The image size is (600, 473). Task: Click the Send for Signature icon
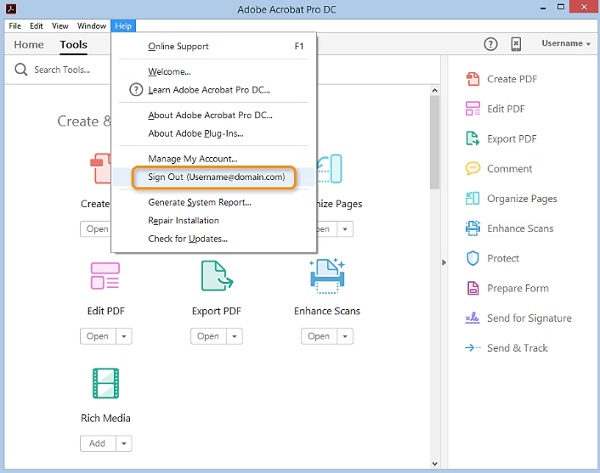coord(473,318)
